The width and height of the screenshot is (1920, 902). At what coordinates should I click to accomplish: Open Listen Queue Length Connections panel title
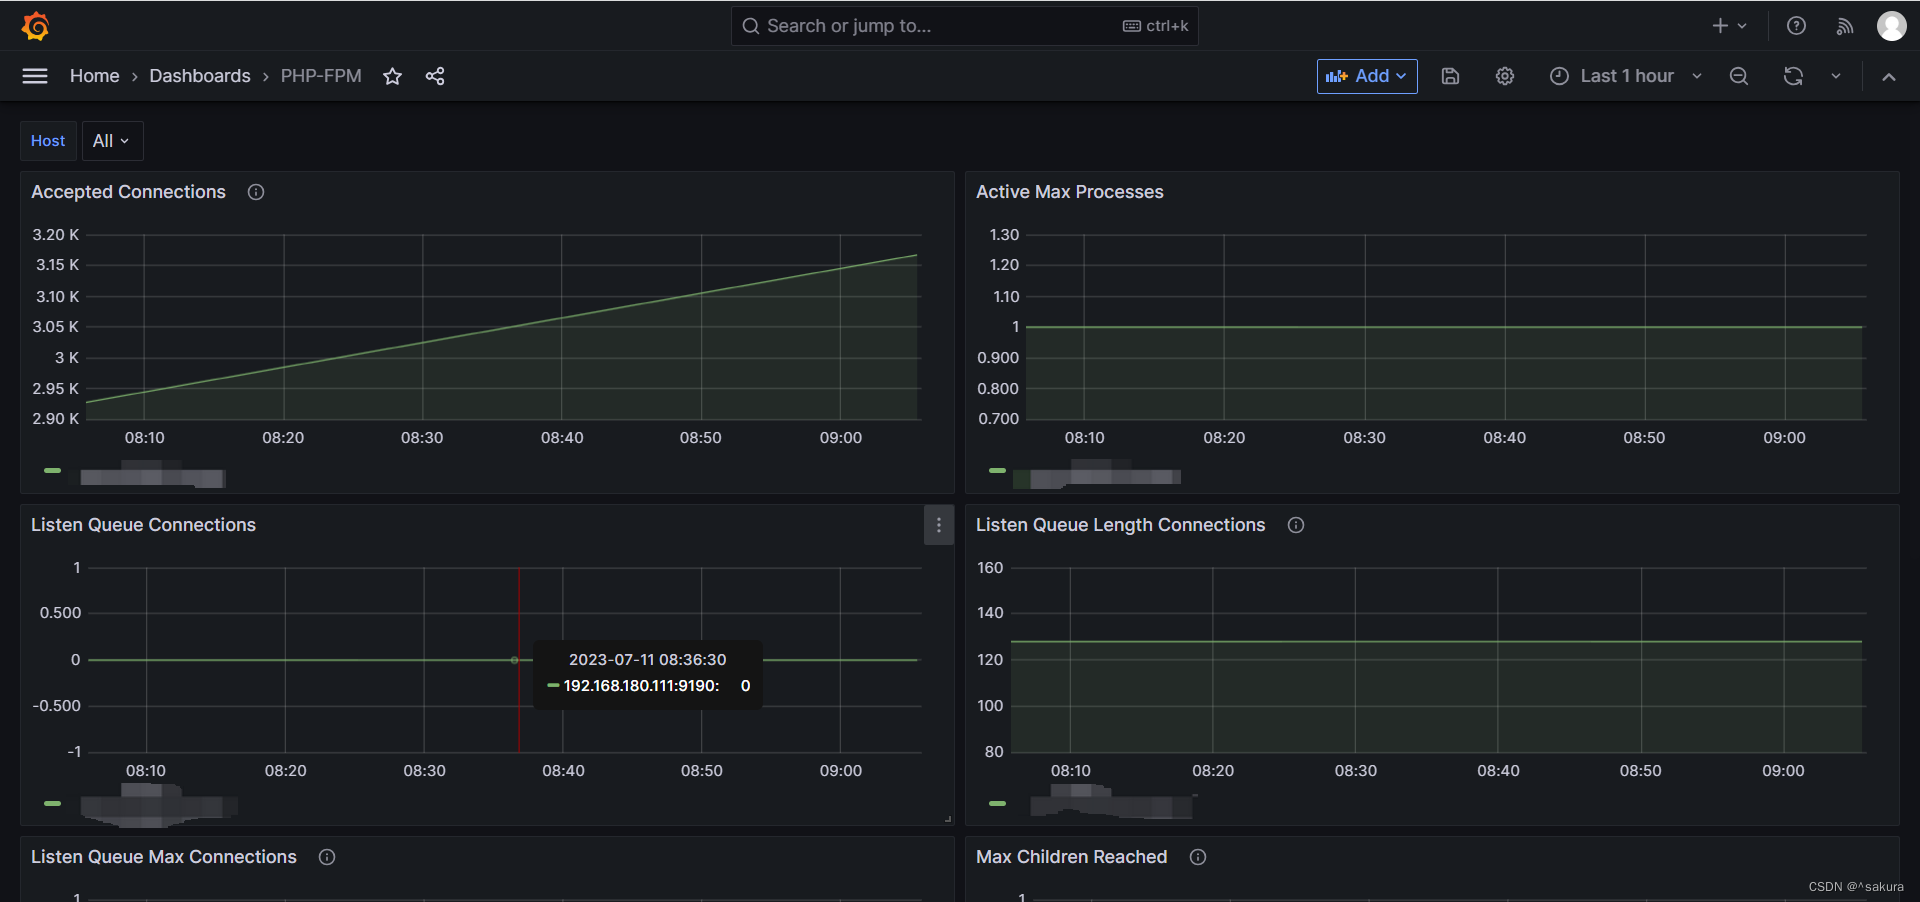tap(1120, 525)
